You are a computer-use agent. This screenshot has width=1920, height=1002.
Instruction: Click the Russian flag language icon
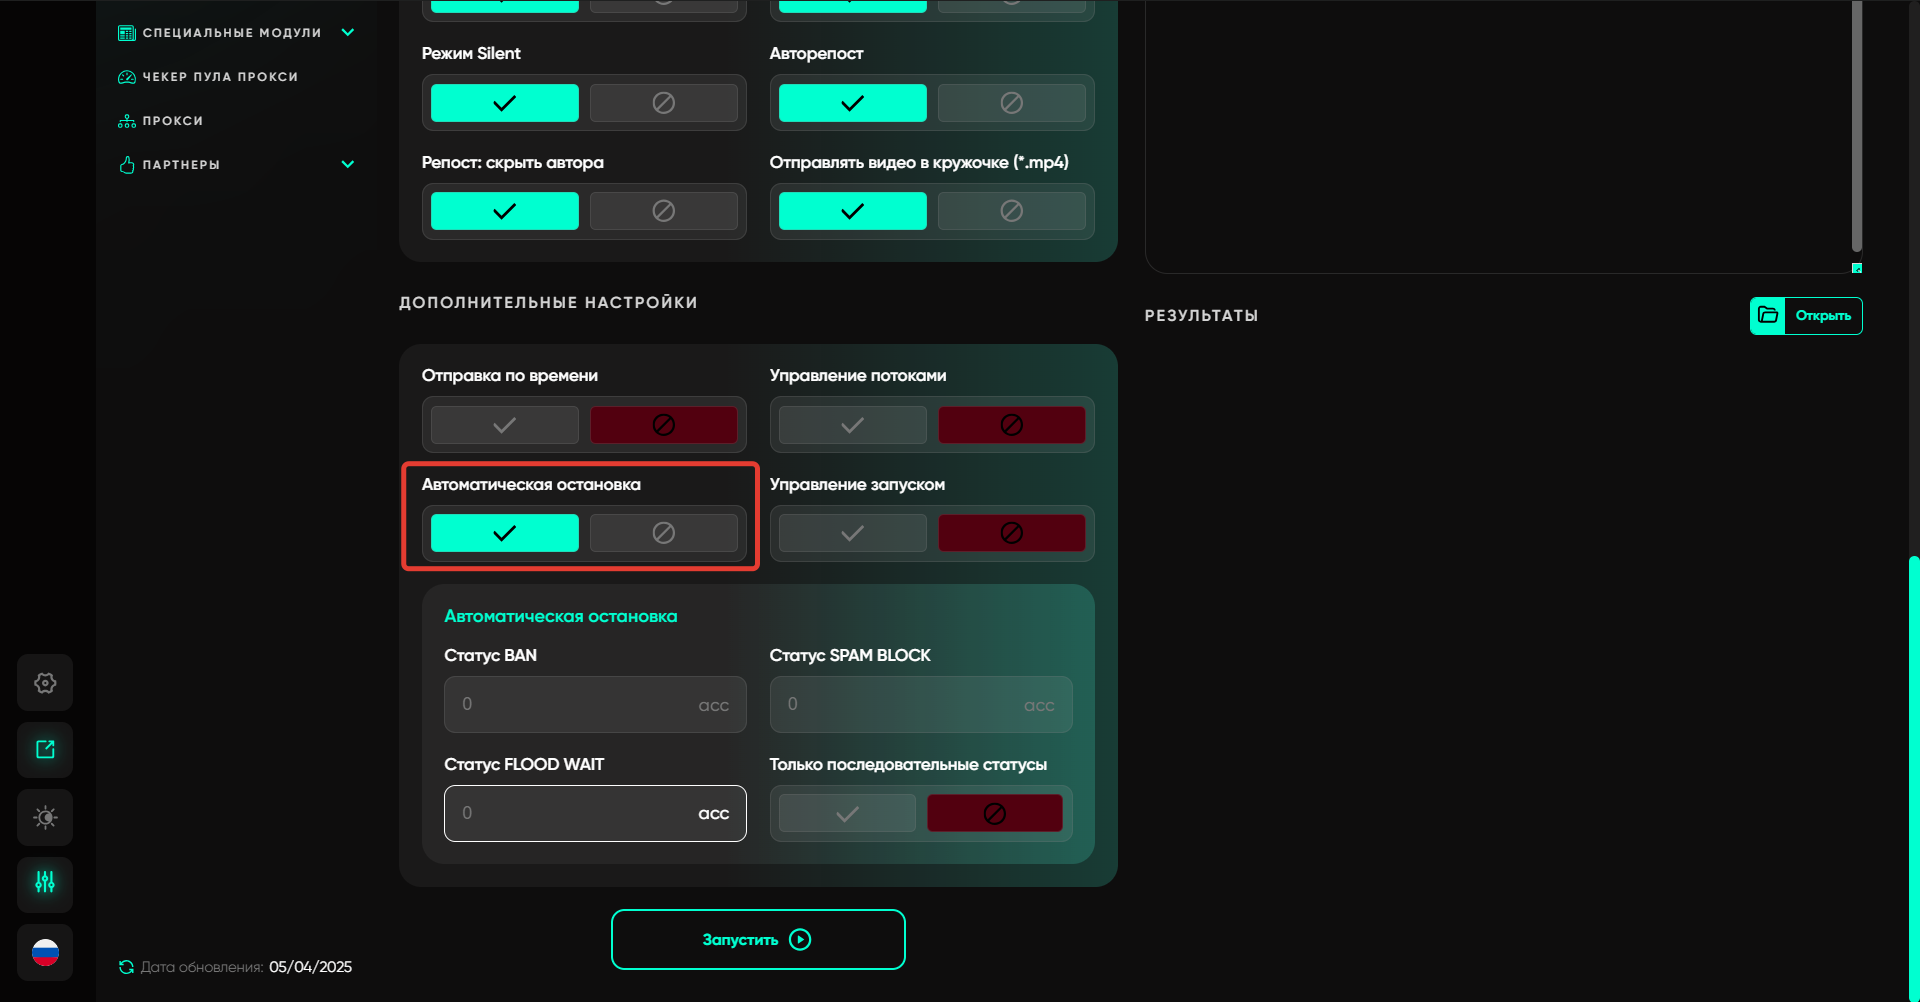(45, 953)
